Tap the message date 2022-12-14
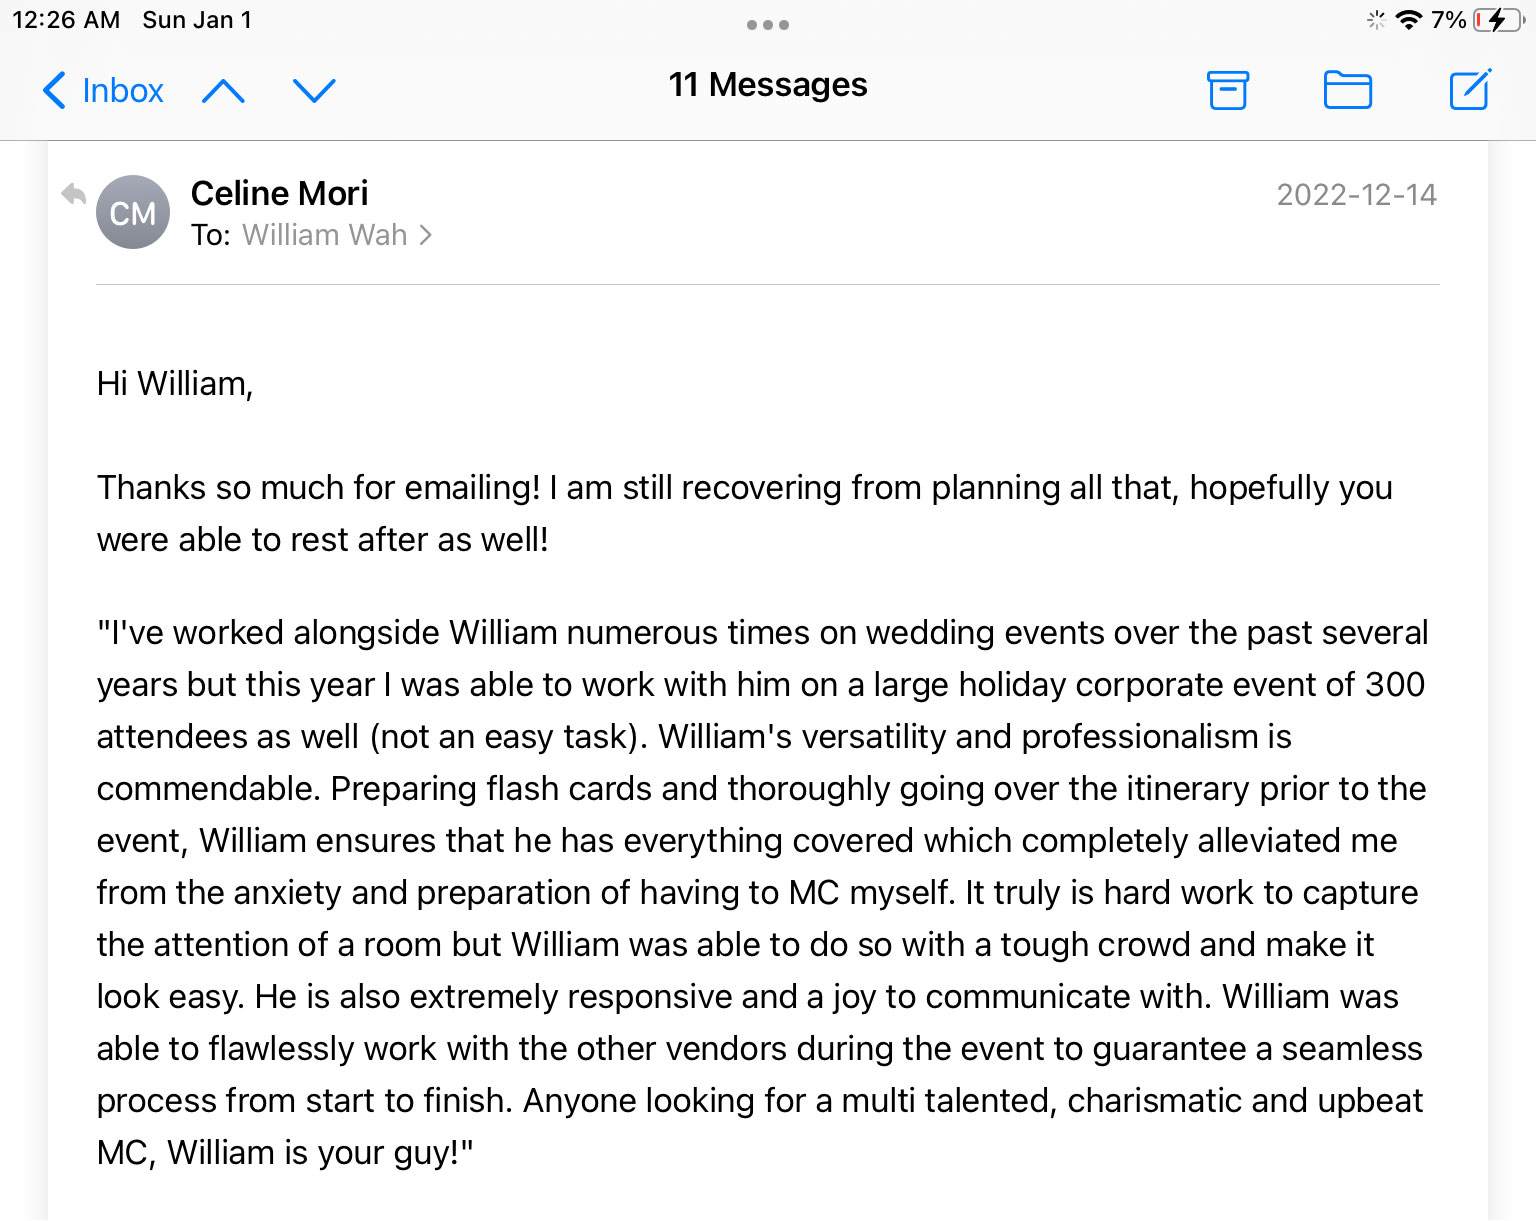Screen dimensions: 1536x1221 [x=1356, y=195]
